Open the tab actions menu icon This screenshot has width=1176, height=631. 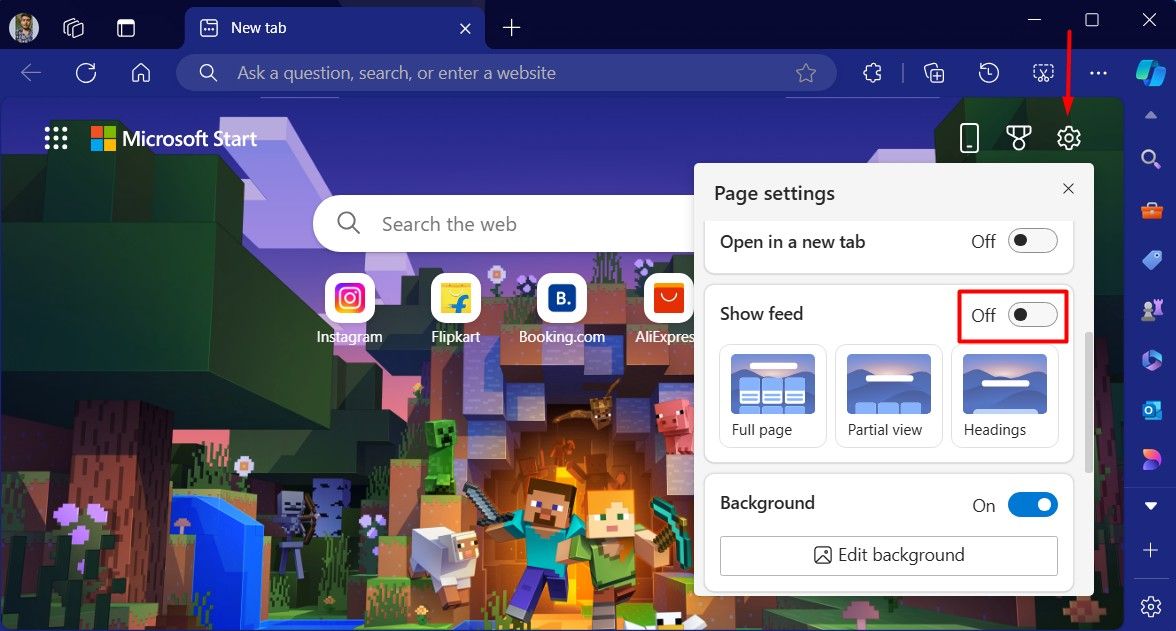point(126,28)
